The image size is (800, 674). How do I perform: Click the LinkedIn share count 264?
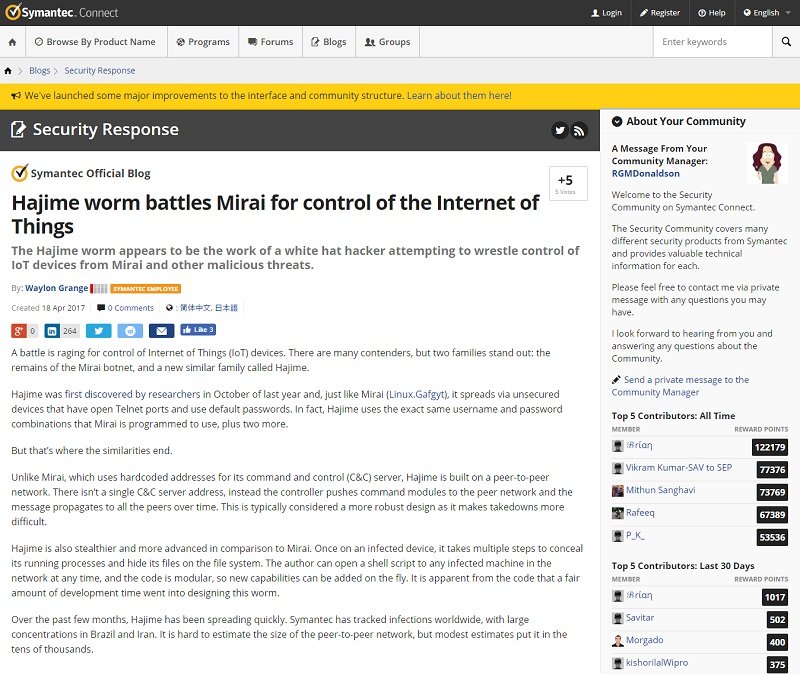click(70, 331)
